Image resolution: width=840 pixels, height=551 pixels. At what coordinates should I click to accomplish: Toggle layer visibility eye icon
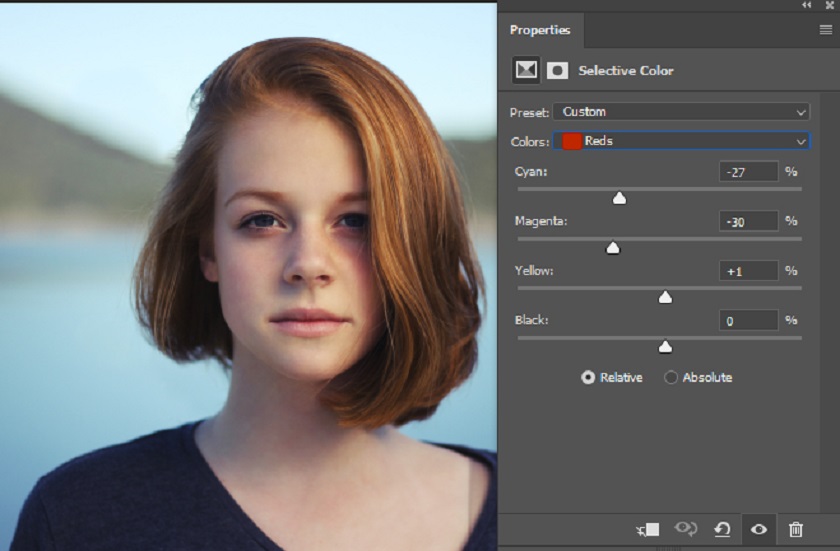click(759, 529)
